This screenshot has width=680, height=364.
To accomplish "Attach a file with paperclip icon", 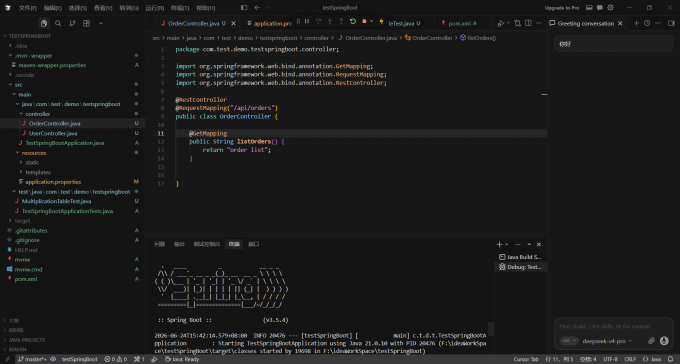I will click(x=651, y=341).
